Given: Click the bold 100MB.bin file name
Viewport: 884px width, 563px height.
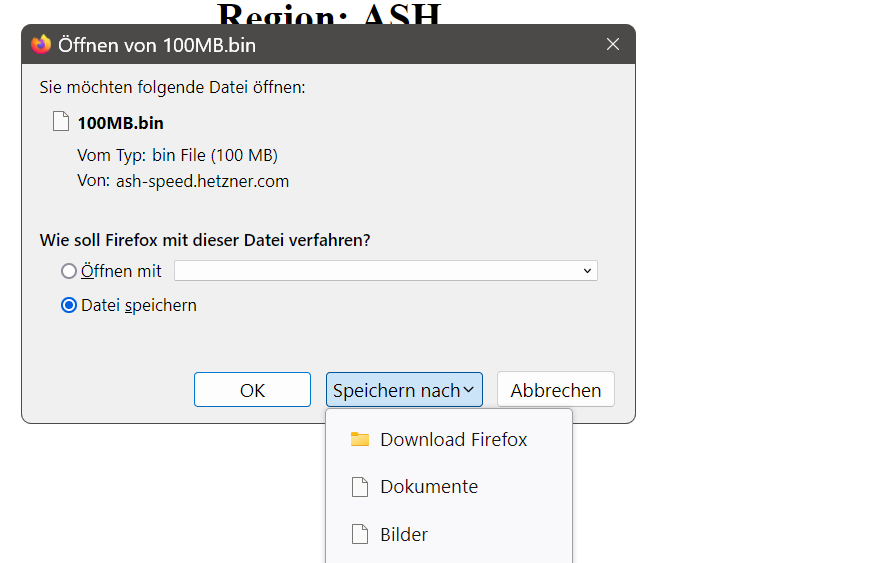Looking at the screenshot, I should [x=120, y=123].
